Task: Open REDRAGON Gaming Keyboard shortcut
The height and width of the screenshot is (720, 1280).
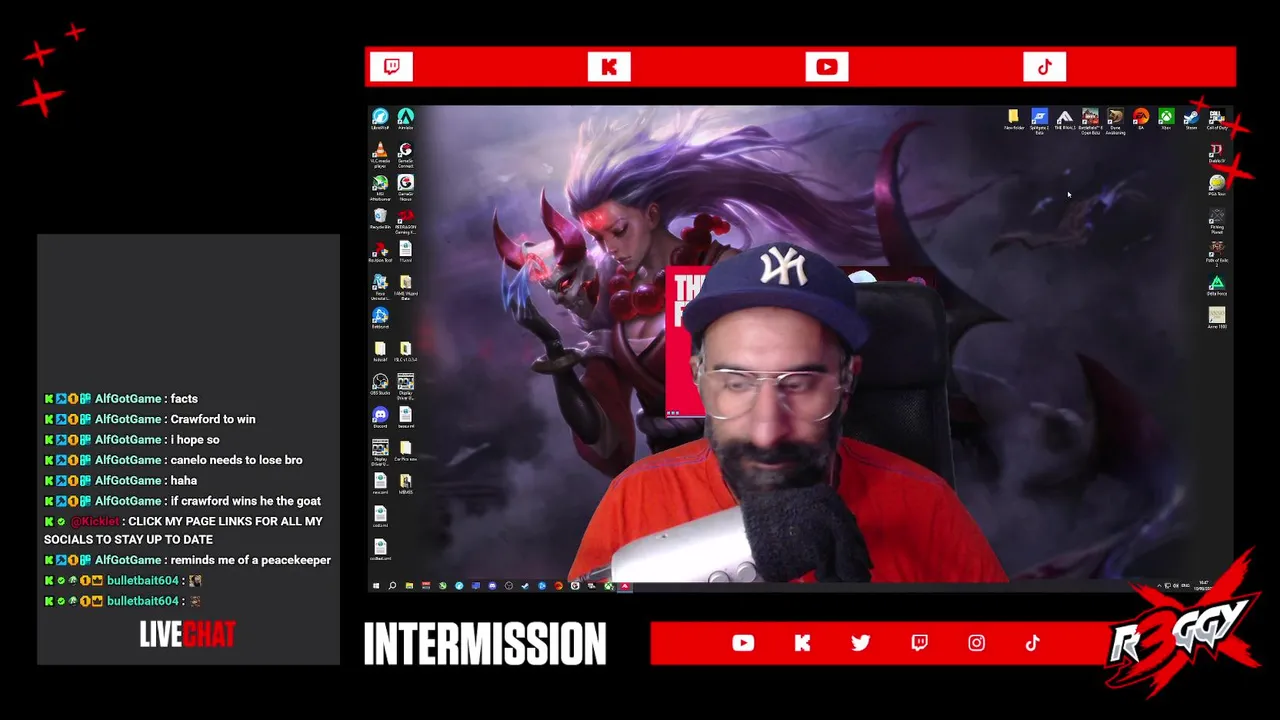Action: pos(405,220)
